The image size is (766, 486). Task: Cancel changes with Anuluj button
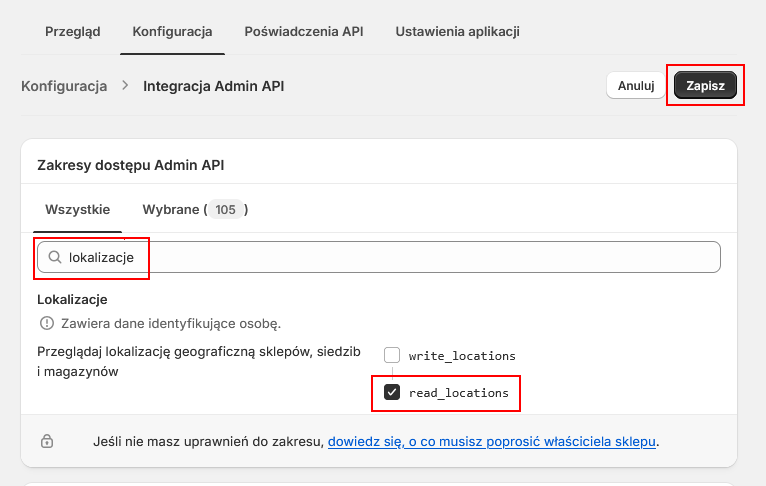pos(636,85)
